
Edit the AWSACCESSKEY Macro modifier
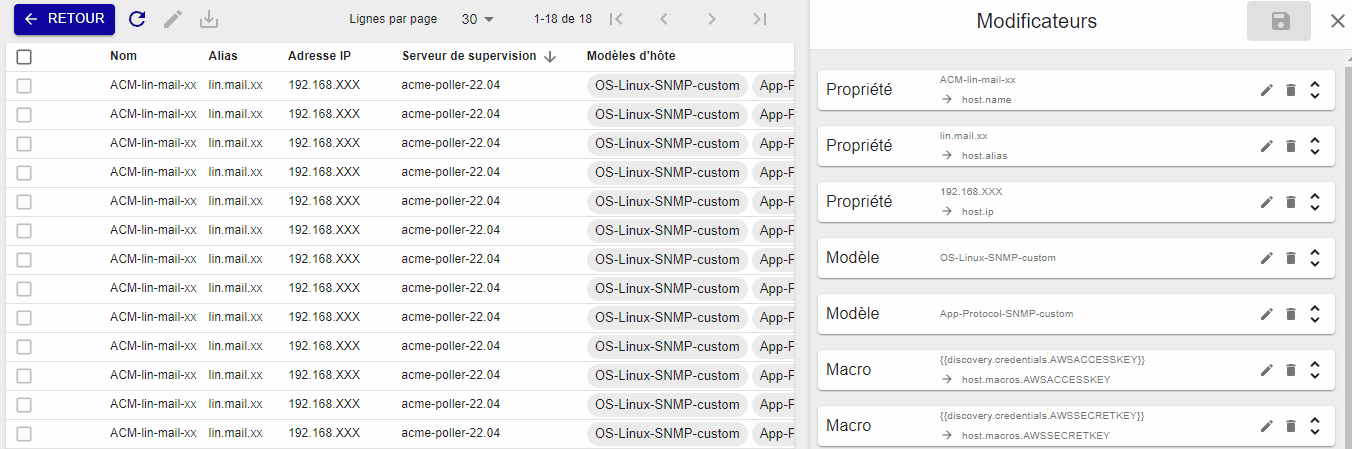(x=1266, y=370)
